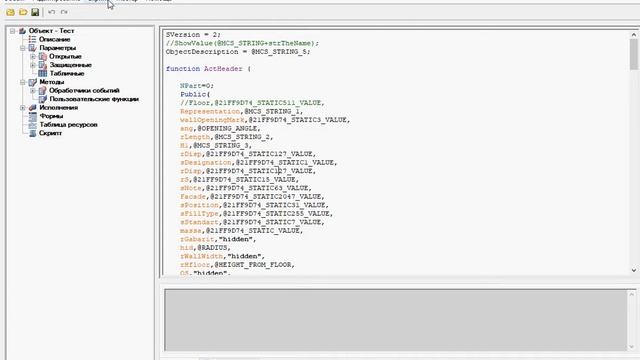Click the H1,@MCS_STRING_3 line

tap(216, 146)
